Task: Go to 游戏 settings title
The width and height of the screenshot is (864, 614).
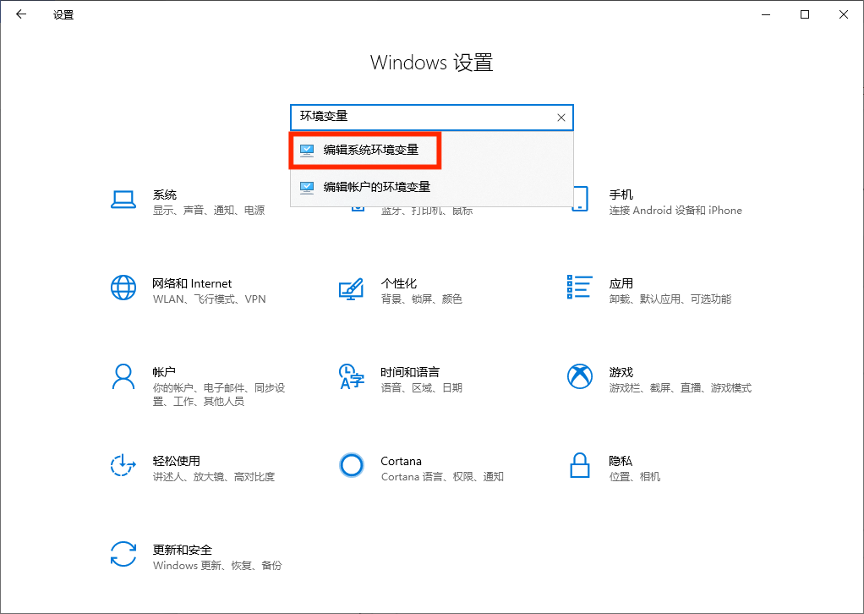Action: 620,372
